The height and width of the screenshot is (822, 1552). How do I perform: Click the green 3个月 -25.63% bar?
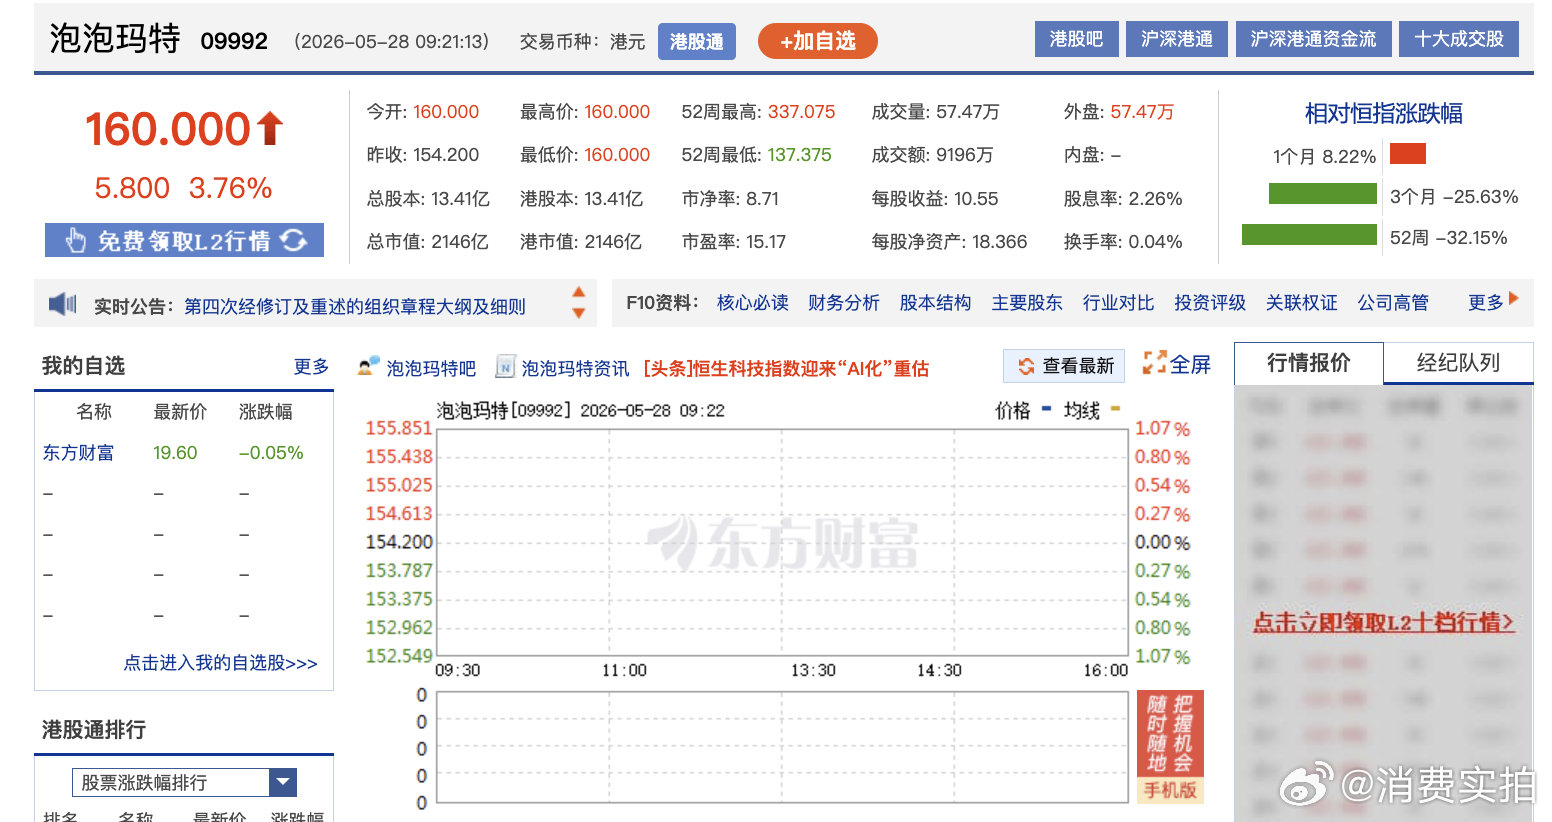[x=1323, y=194]
